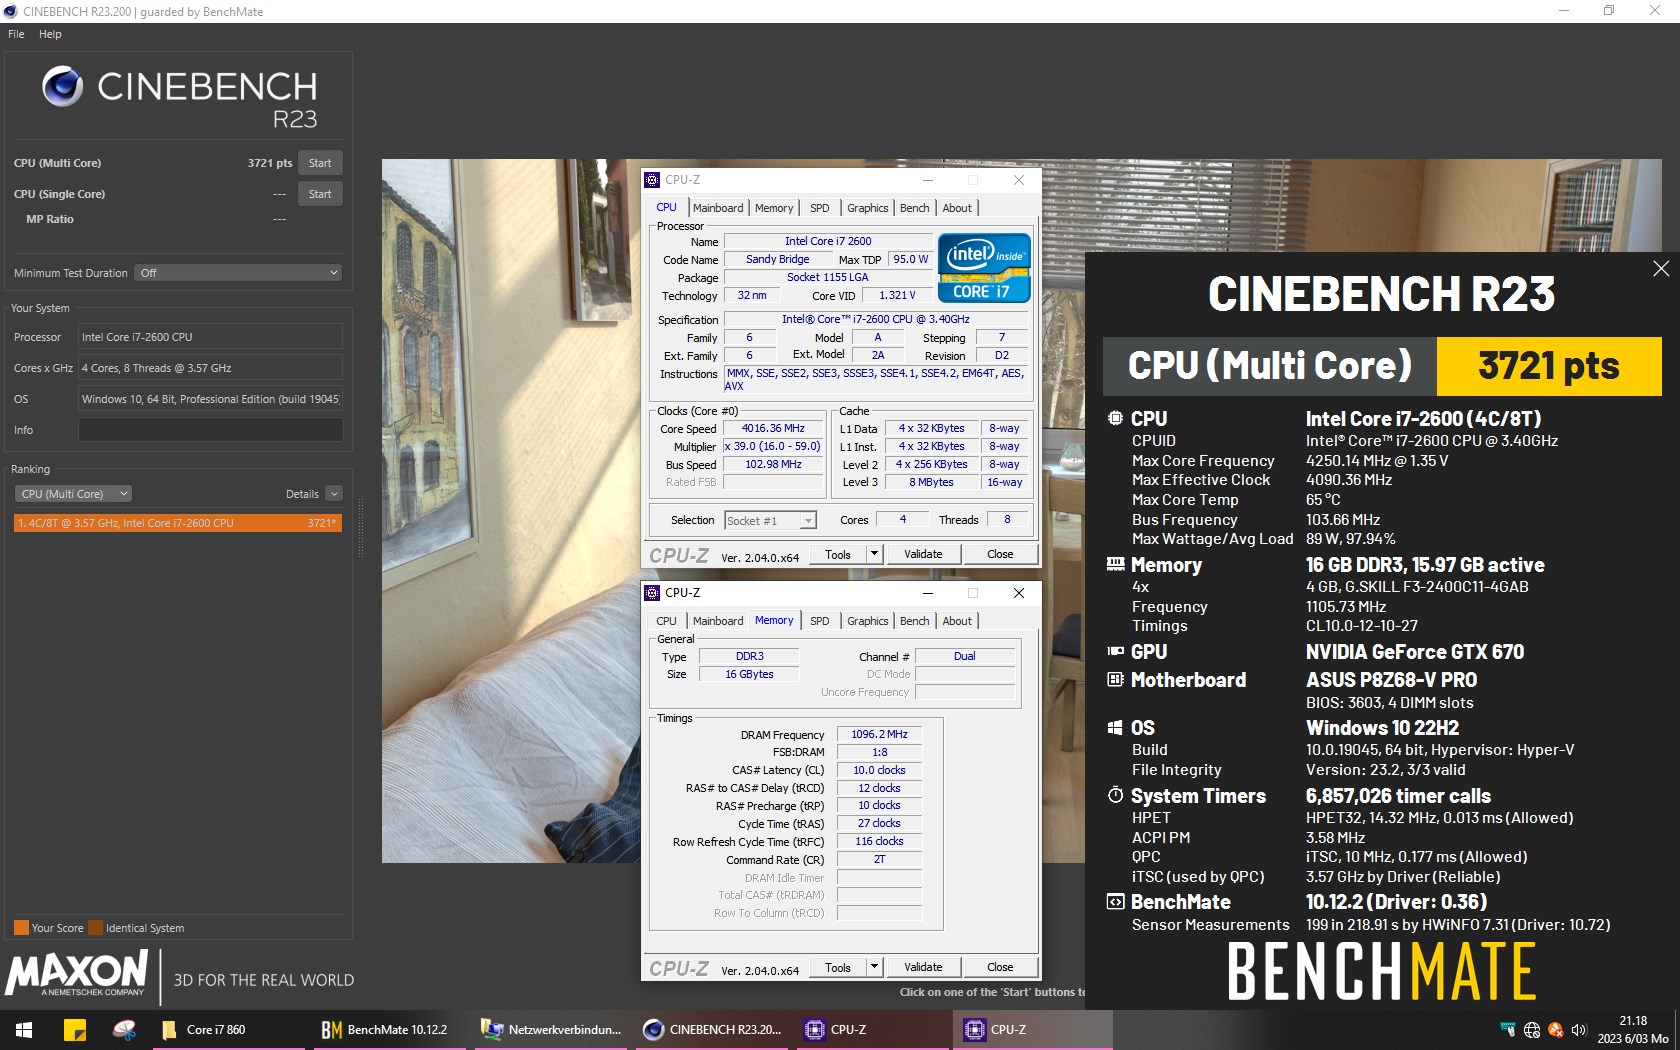Click the Cinebench logo sphere icon

tap(62, 87)
